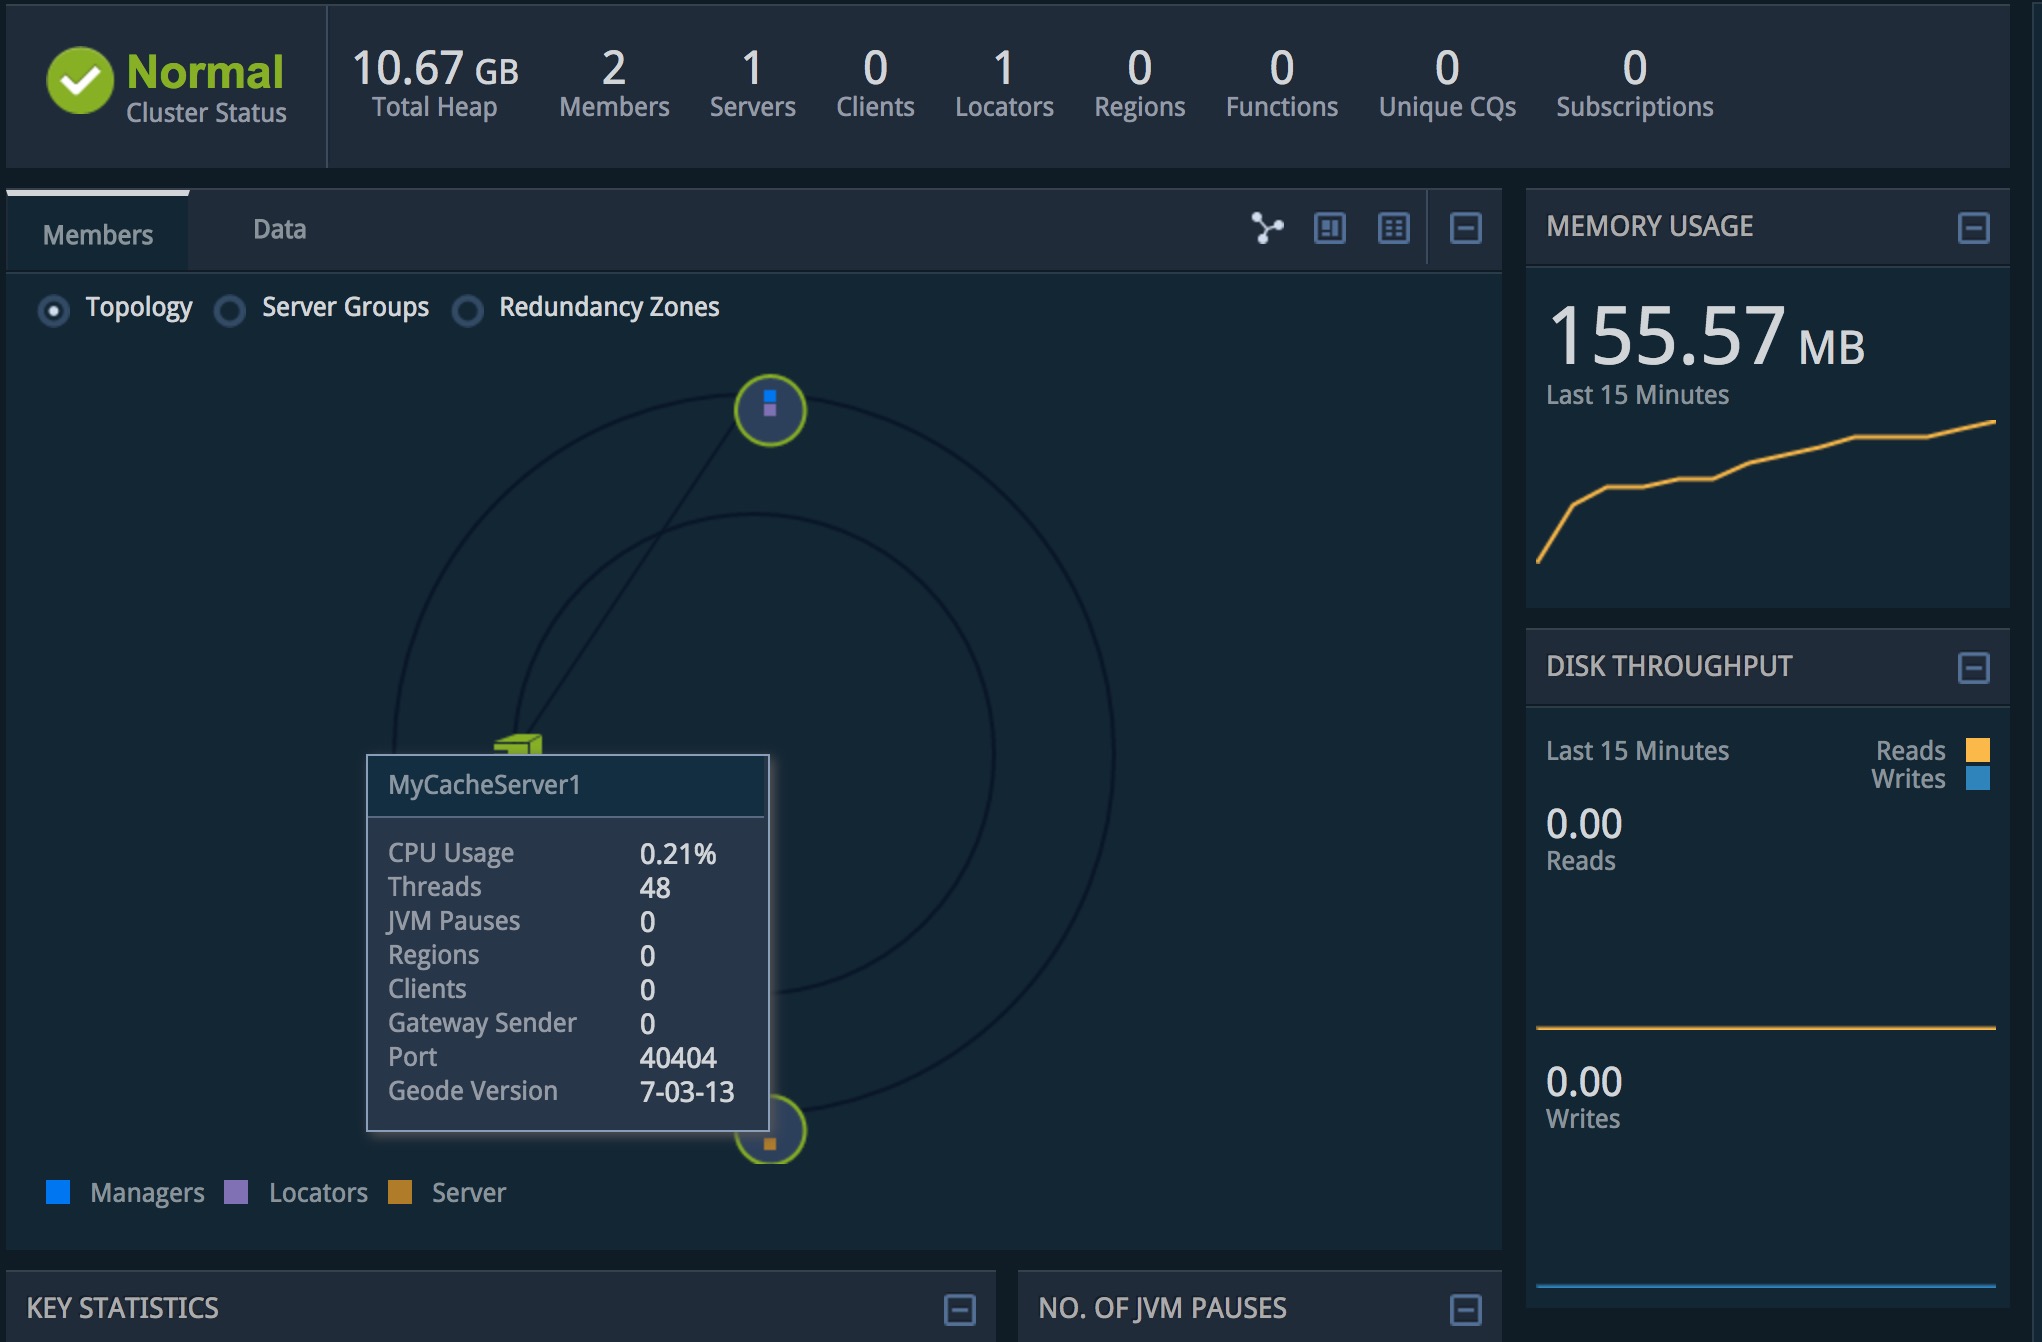Switch to grid table view icon

pyautogui.click(x=1393, y=228)
